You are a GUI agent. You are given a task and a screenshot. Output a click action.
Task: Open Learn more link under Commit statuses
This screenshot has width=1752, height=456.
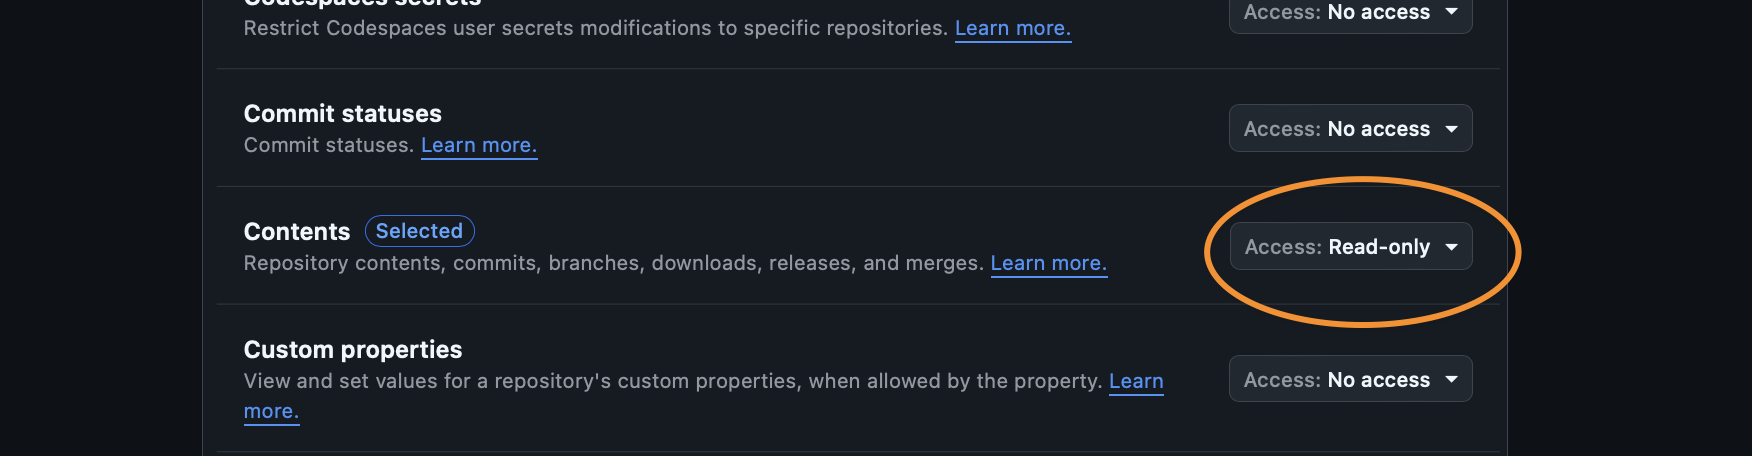pyautogui.click(x=478, y=146)
